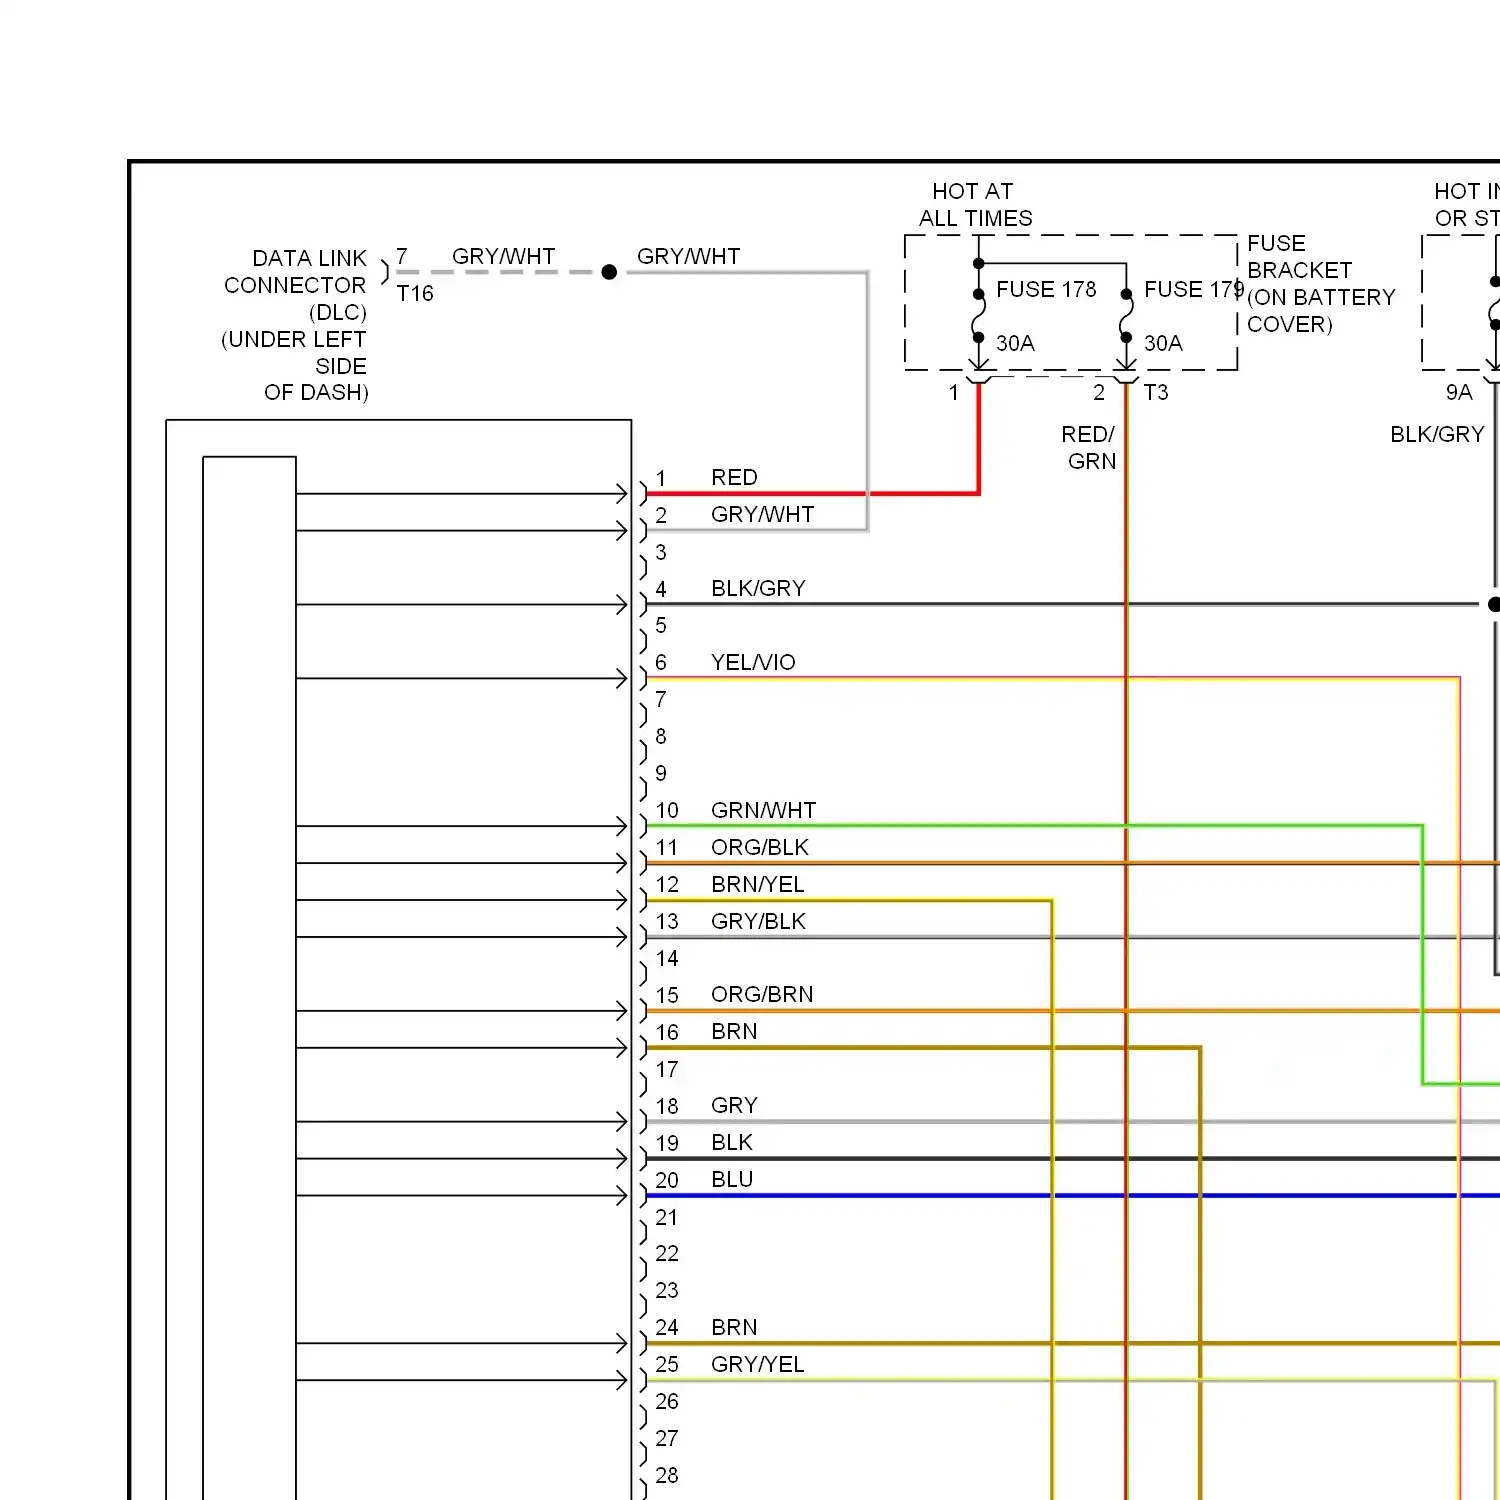Viewport: 1500px width, 1500px height.
Task: Select unused pin number 17
Action: [667, 1069]
